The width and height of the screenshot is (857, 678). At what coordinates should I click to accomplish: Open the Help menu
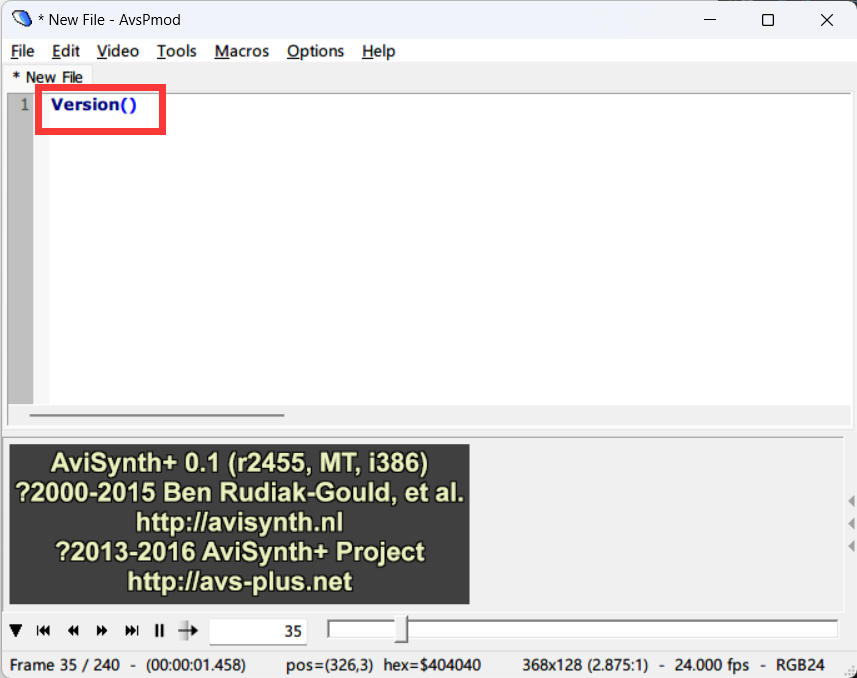tap(378, 51)
